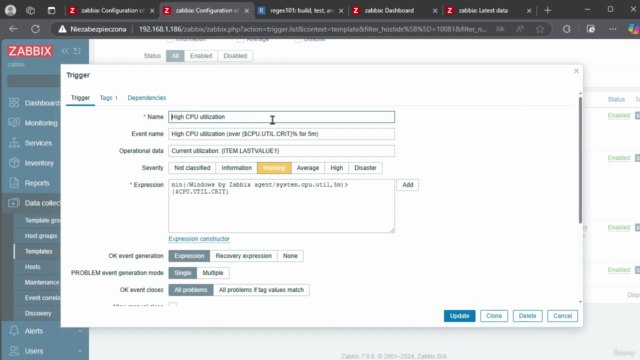
Task: Set PROBLEM event generation mode to Multiple
Action: 213,273
